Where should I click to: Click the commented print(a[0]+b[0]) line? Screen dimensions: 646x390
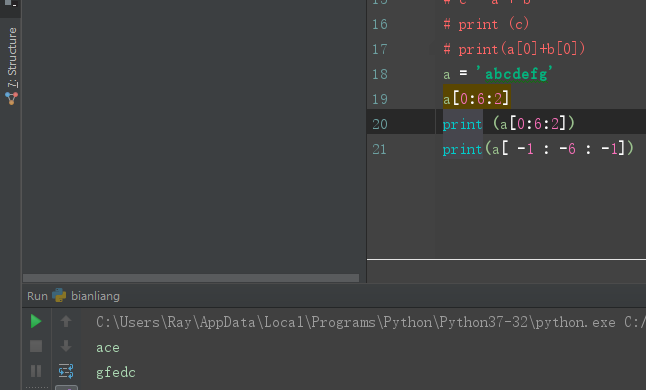(514, 49)
